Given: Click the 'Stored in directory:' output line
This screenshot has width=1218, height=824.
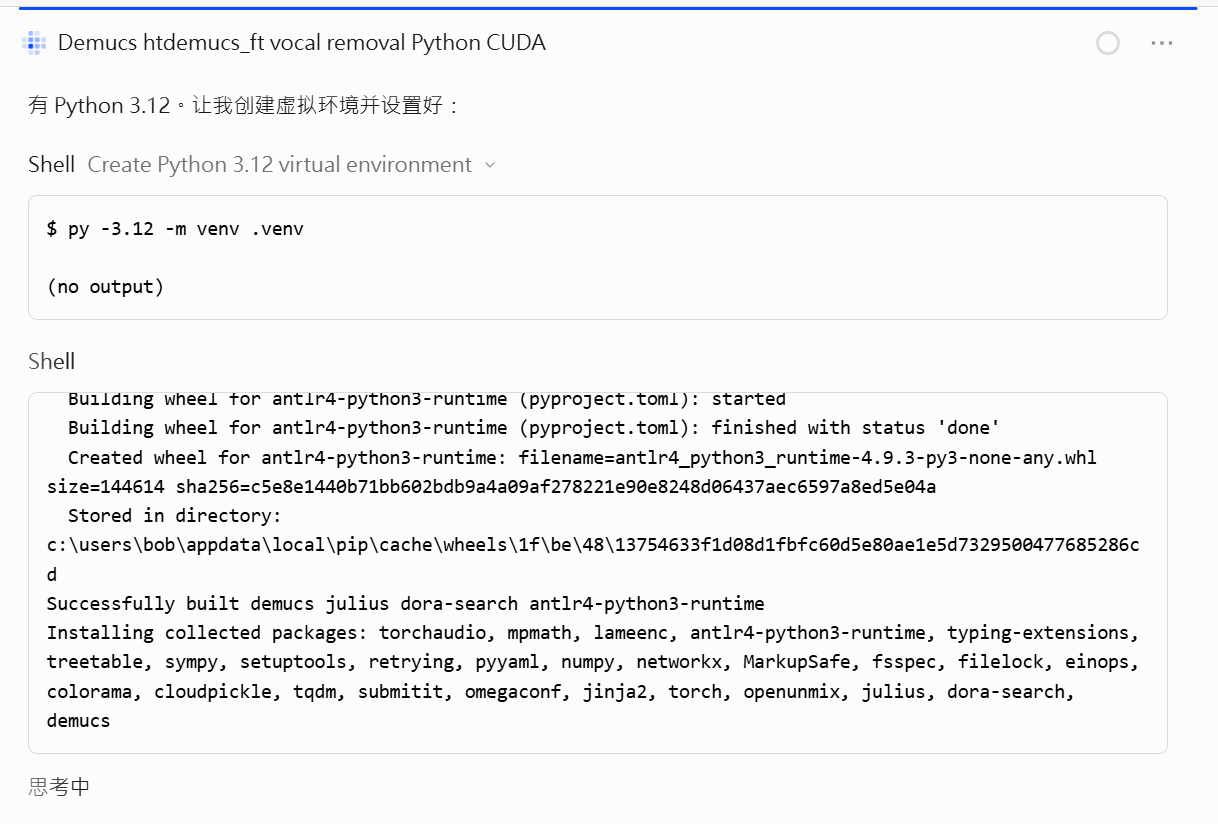Looking at the screenshot, I should [175, 516].
